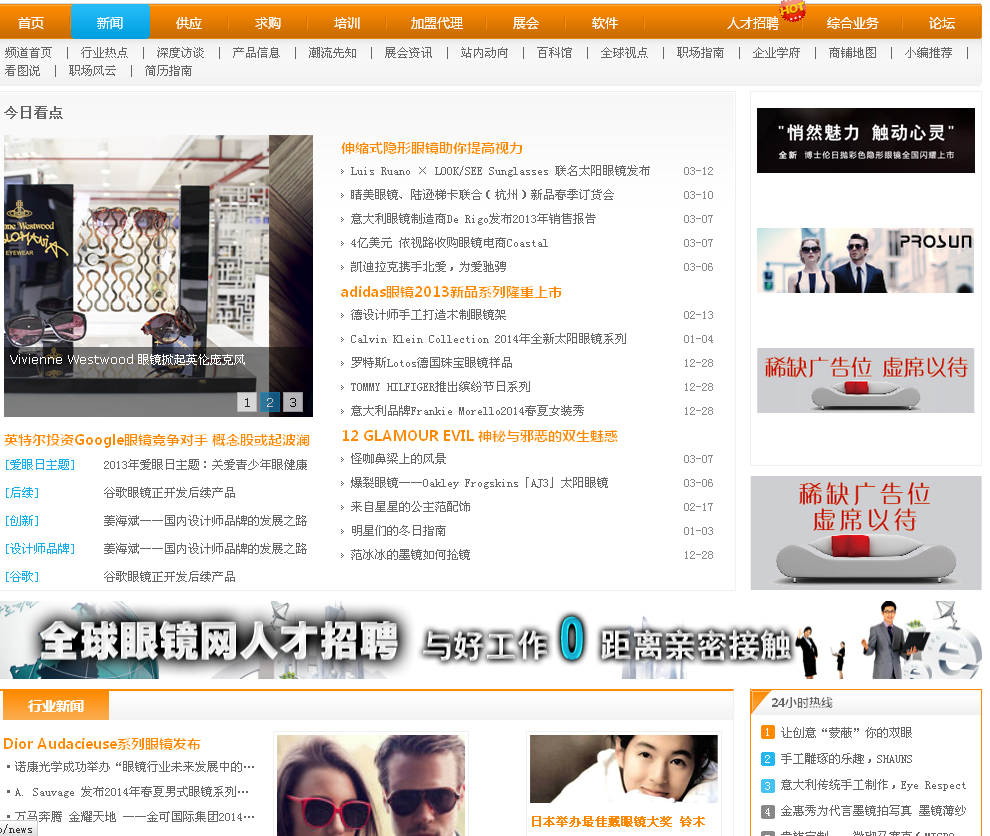This screenshot has height=836, width=990.
Task: Open the 日本举办最佳戴眼镜大奖 article link
Action: [618, 821]
